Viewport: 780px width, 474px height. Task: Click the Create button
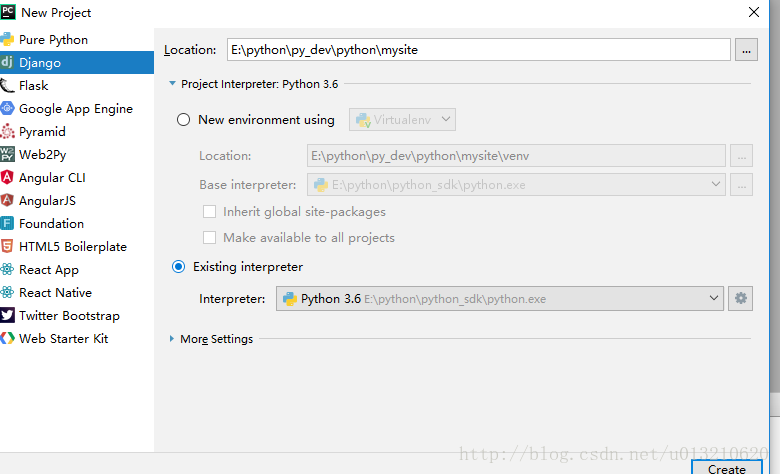pyautogui.click(x=726, y=468)
